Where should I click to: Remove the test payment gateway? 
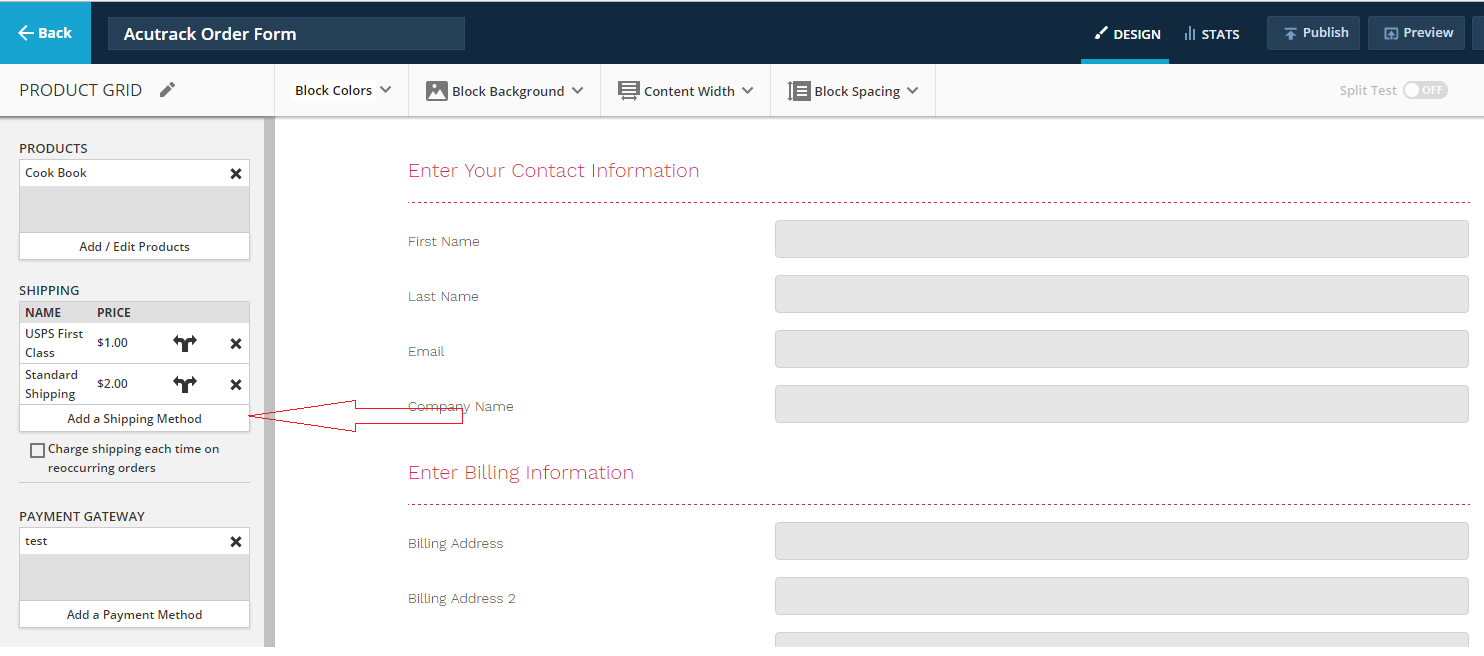(x=236, y=541)
